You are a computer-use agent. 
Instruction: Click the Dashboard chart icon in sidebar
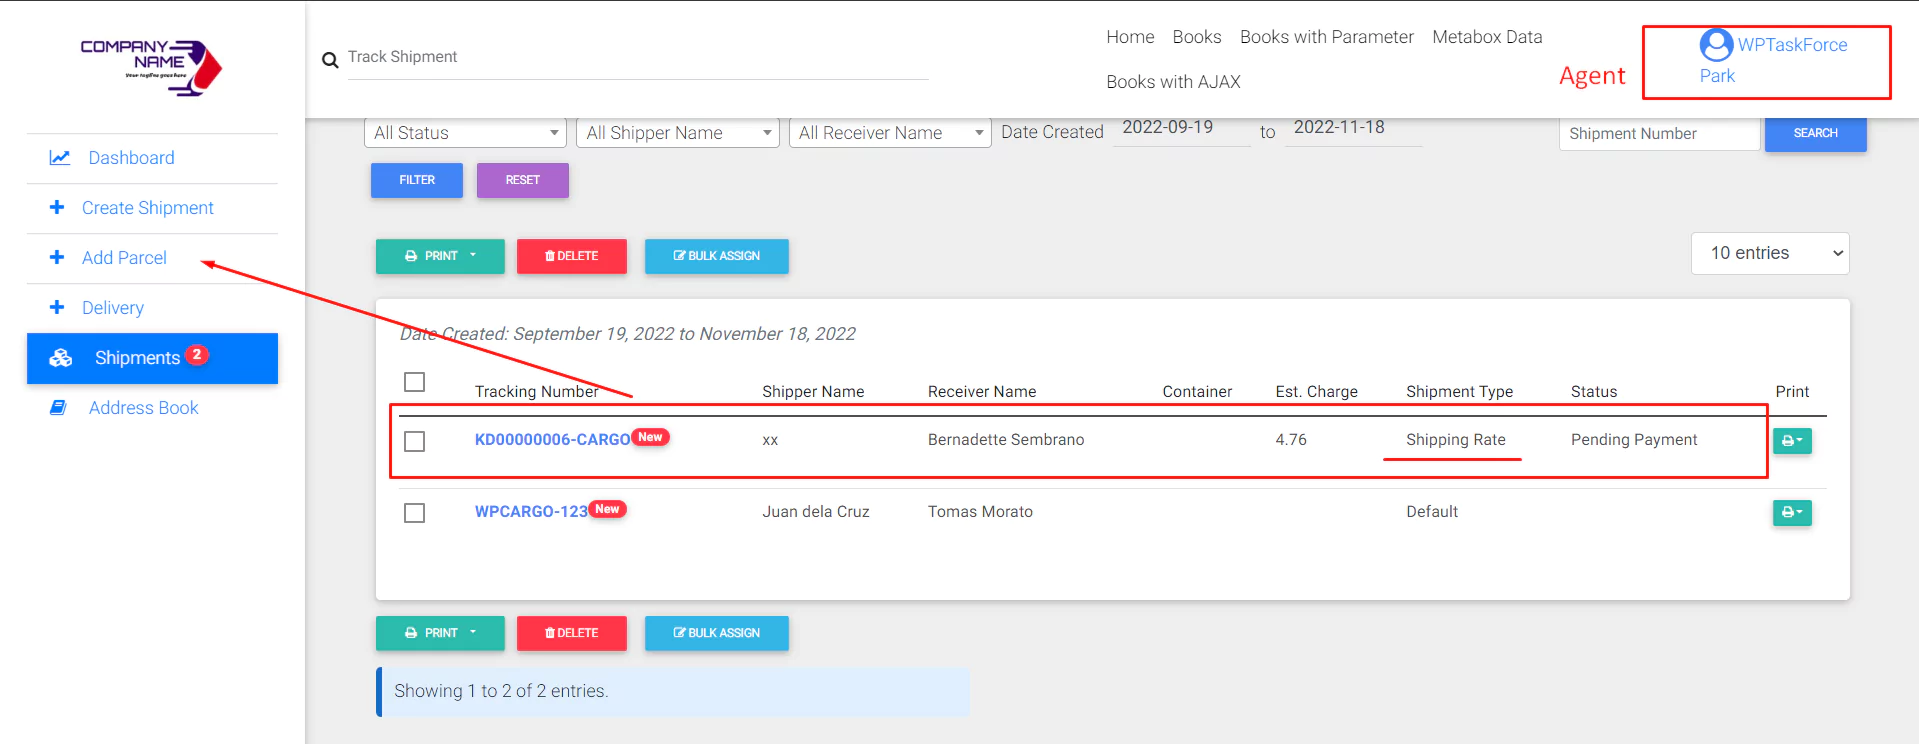click(x=60, y=158)
